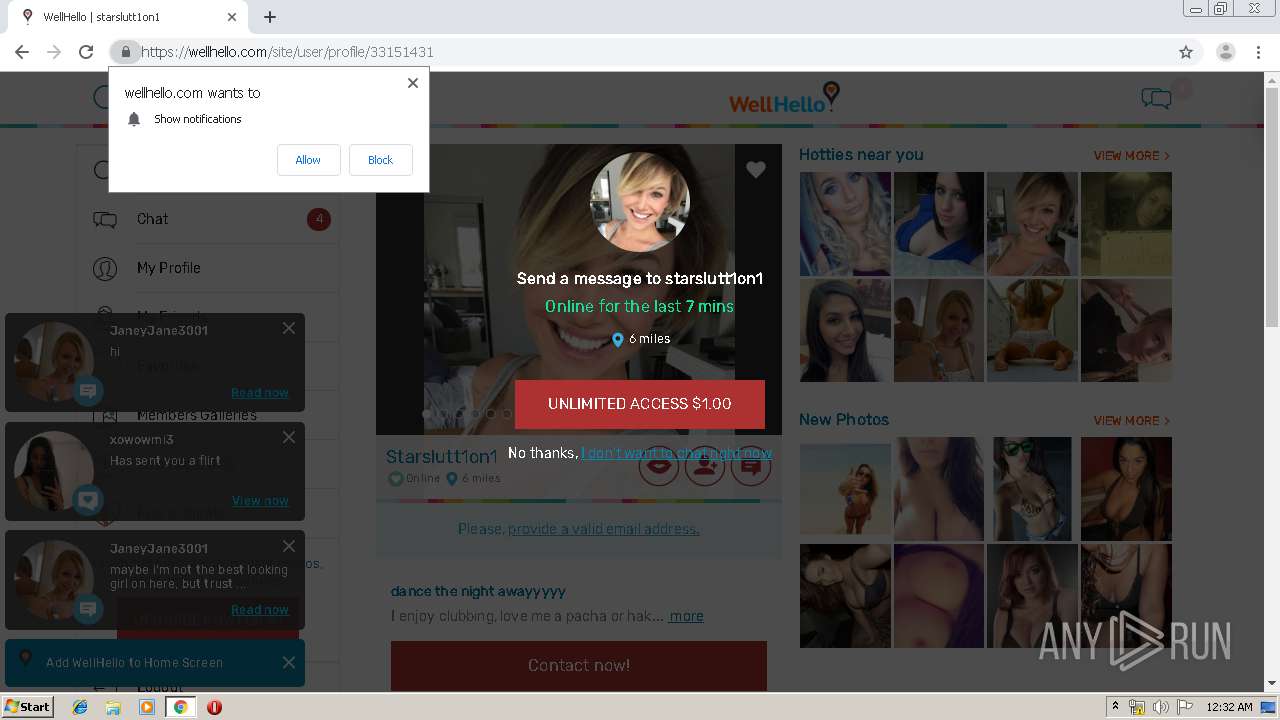Click Read now on 'hi' message
This screenshot has height=720, width=1280.
pyautogui.click(x=260, y=393)
